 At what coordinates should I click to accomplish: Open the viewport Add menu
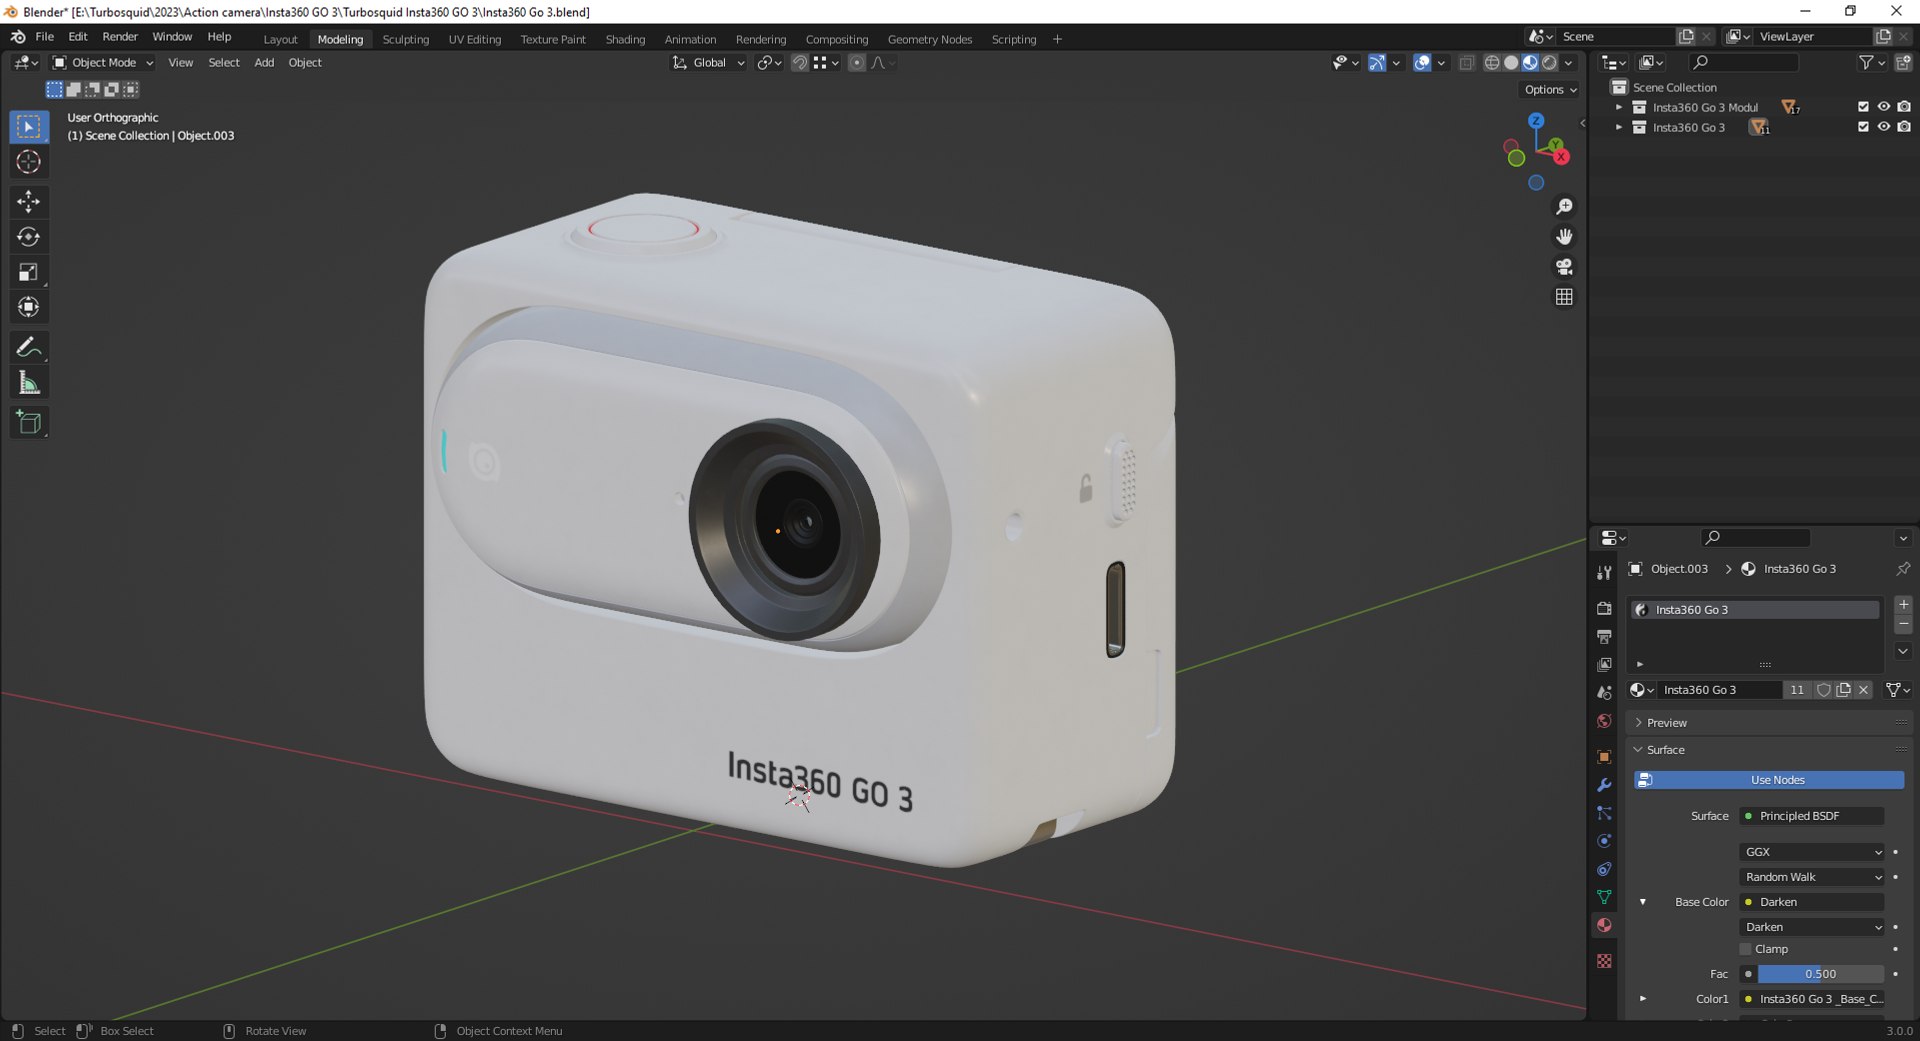pyautogui.click(x=264, y=63)
